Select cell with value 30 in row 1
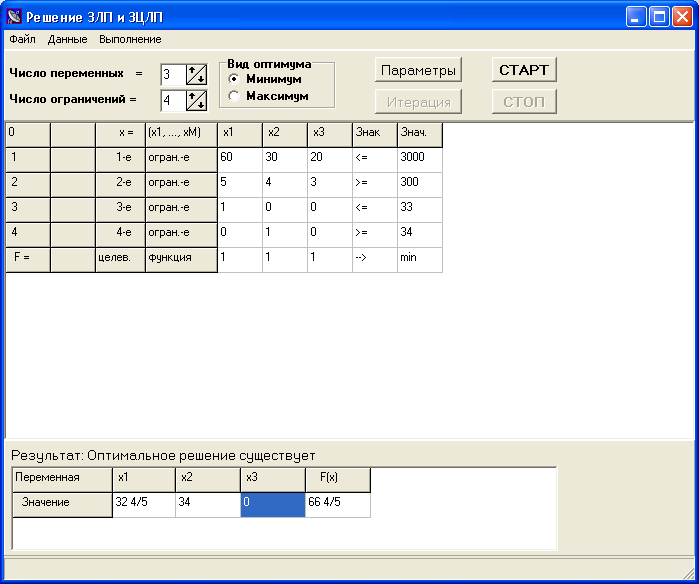Image resolution: width=699 pixels, height=584 pixels. click(285, 160)
